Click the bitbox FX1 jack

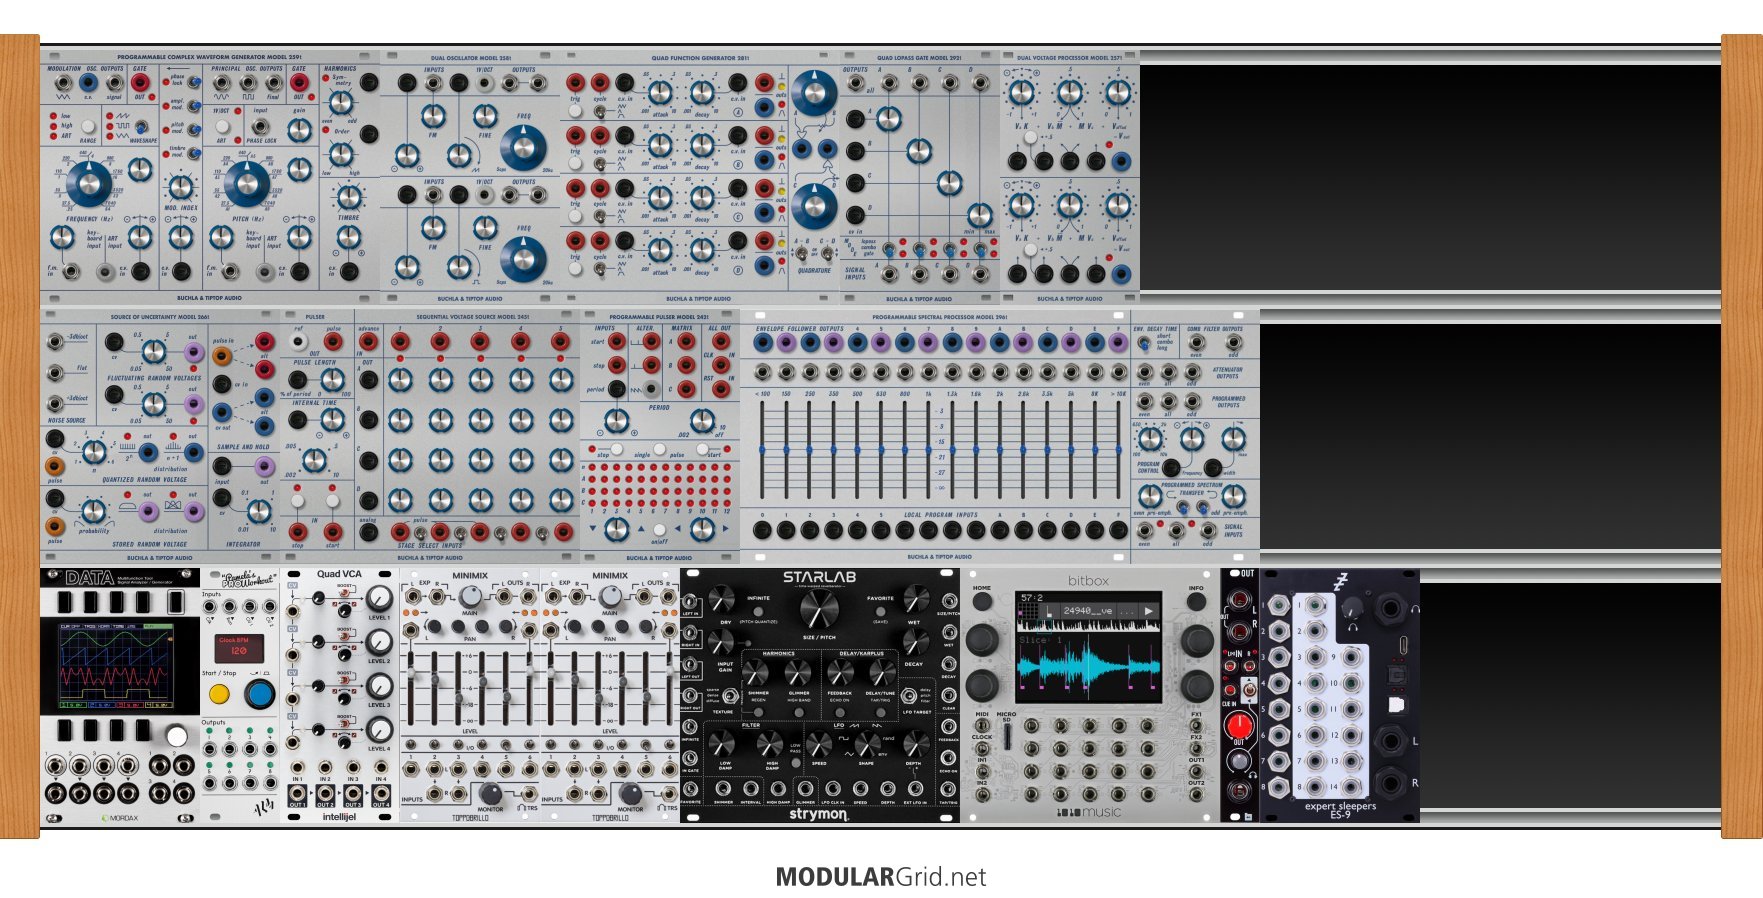click(x=1196, y=726)
